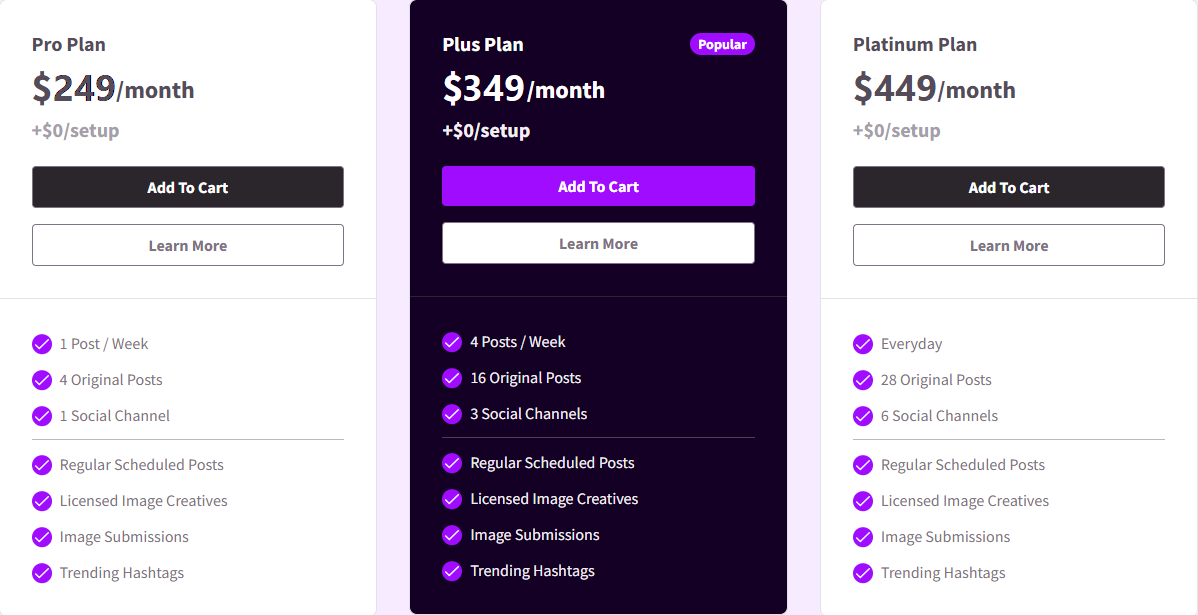The width and height of the screenshot is (1198, 615).
Task: Click checkmark icon beside 3 Social Channels
Action: click(452, 413)
